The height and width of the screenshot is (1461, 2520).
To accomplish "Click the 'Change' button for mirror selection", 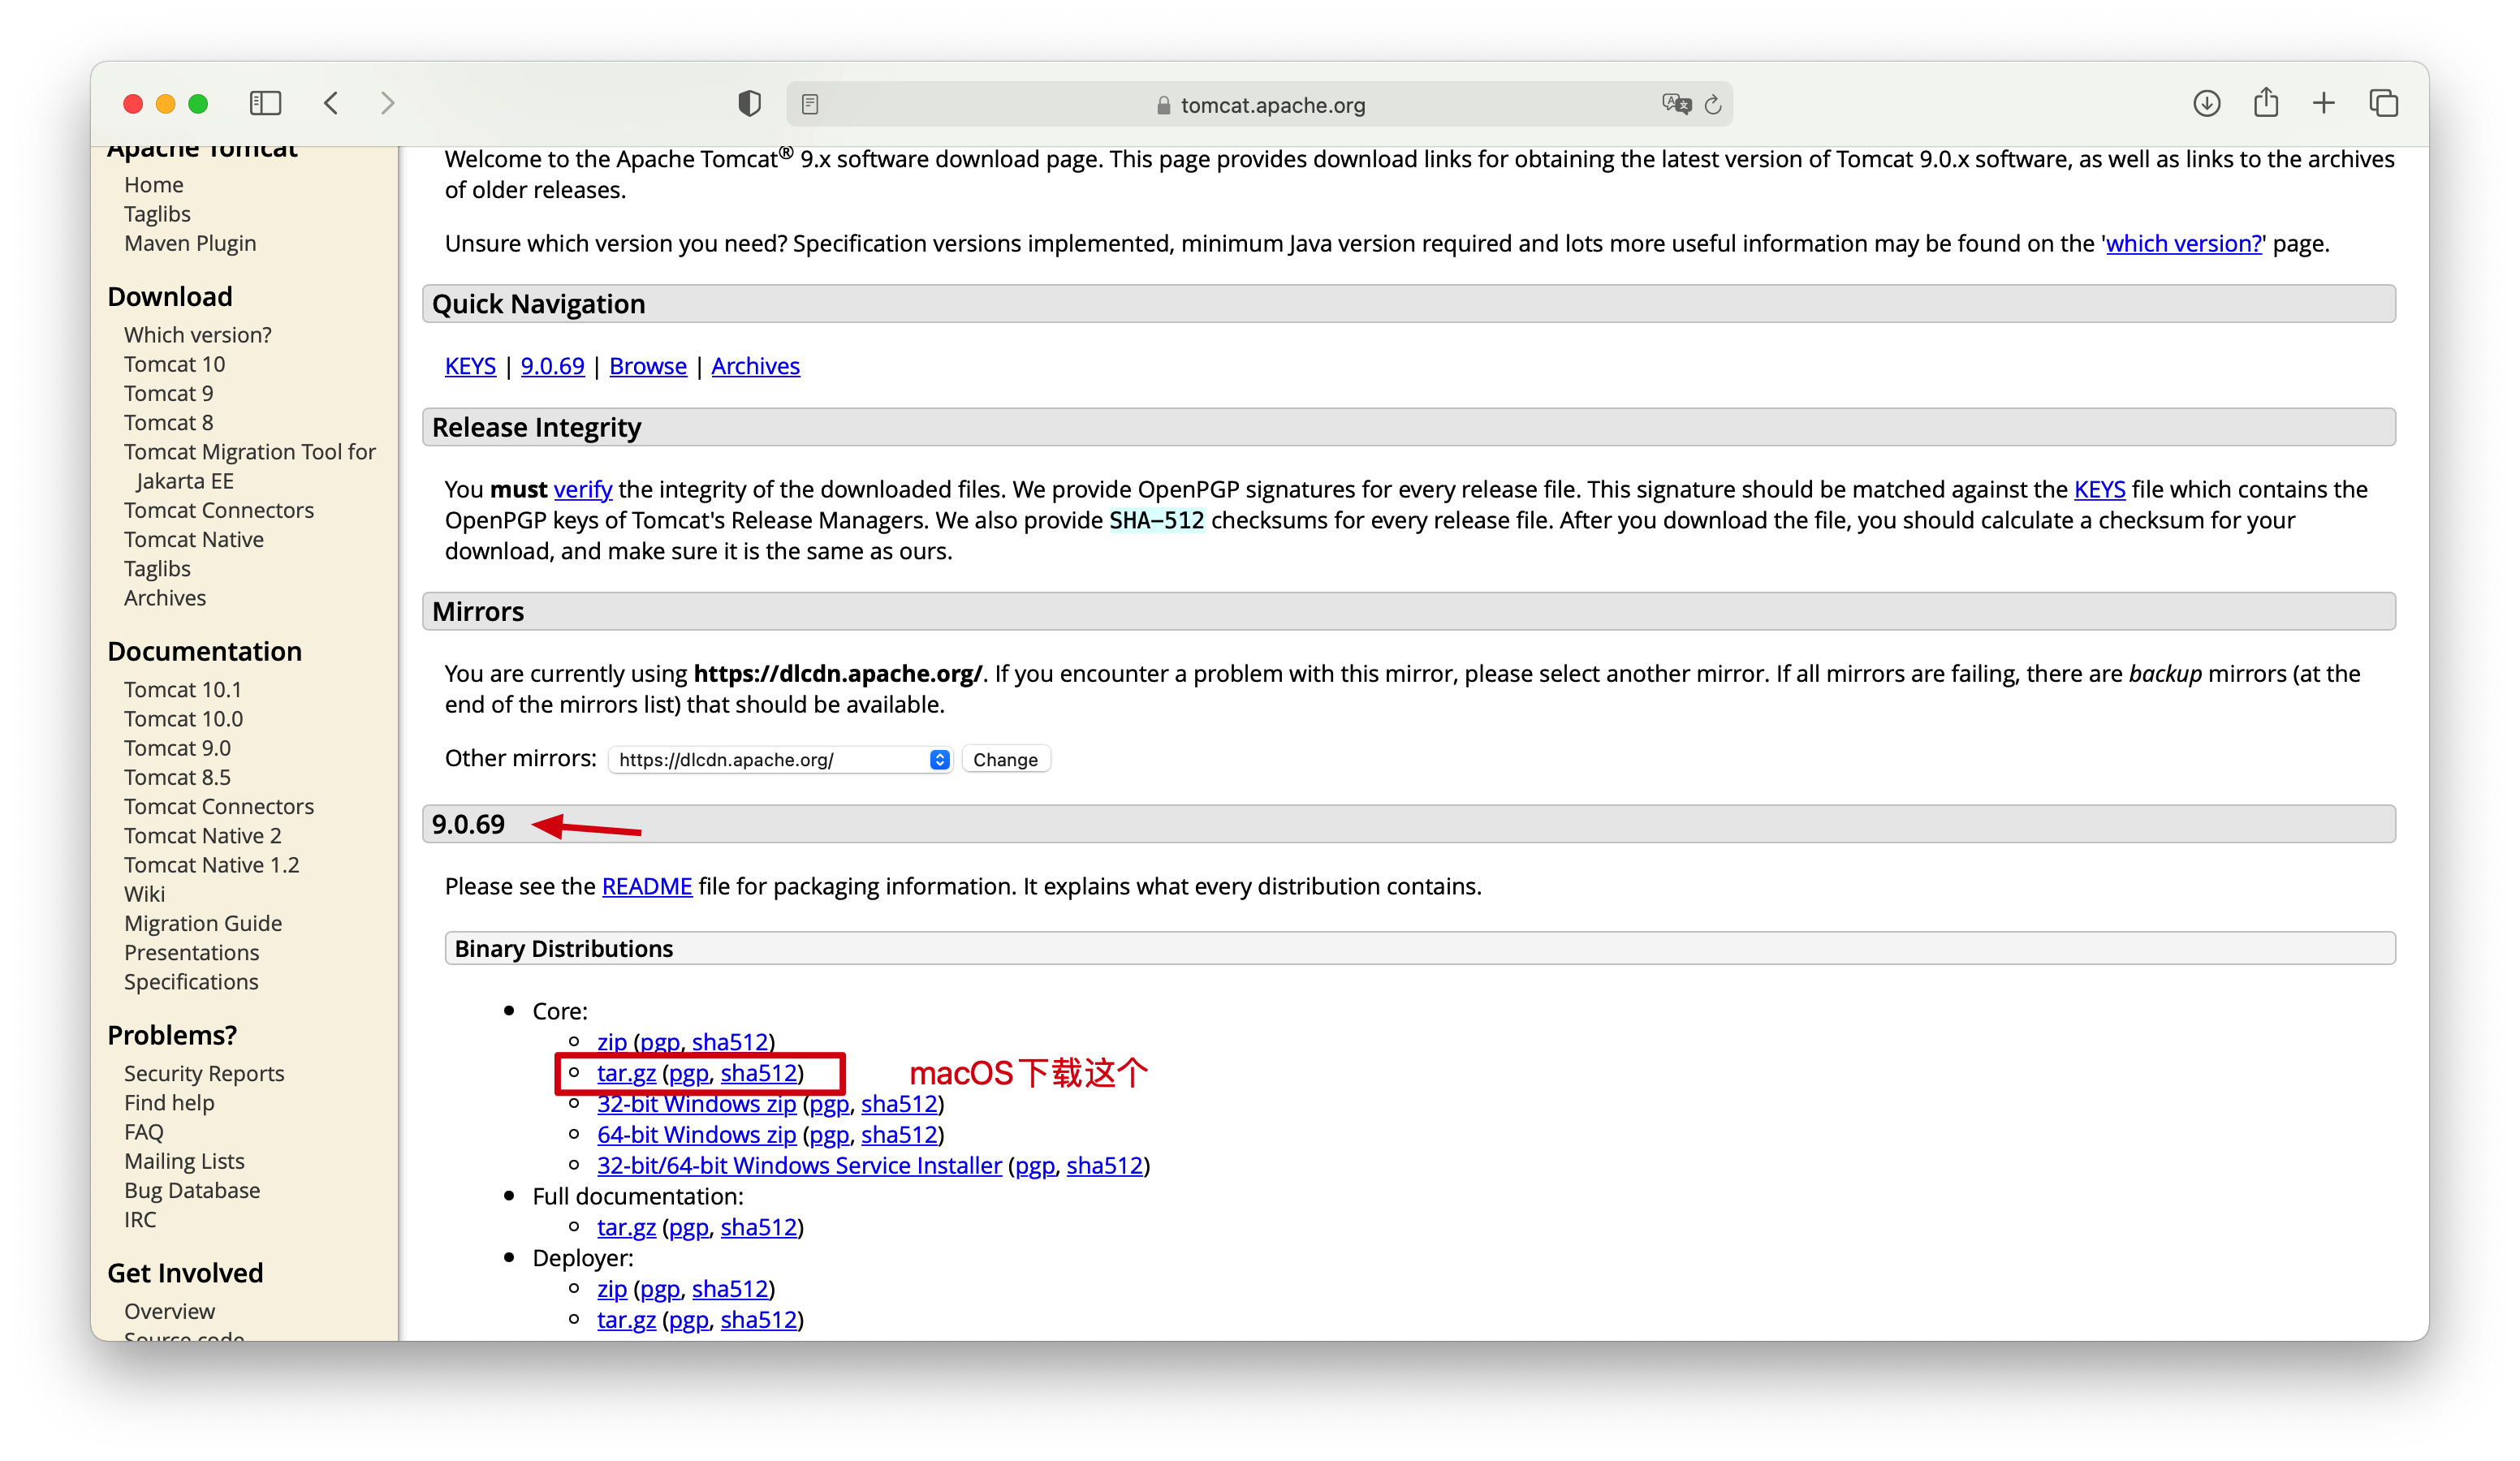I will pyautogui.click(x=1007, y=758).
